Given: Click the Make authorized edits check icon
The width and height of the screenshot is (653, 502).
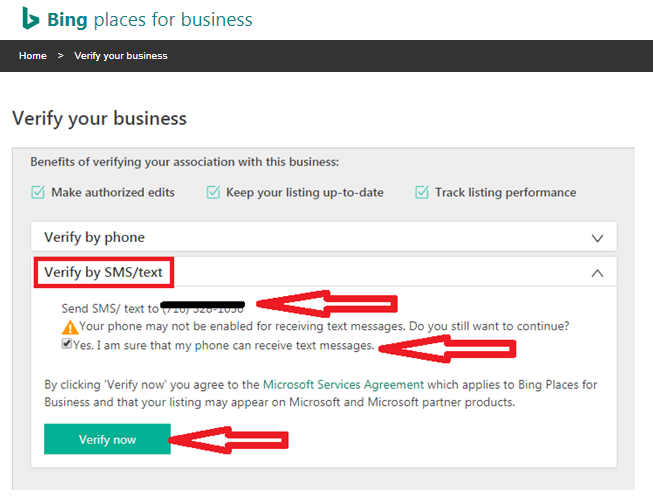Looking at the screenshot, I should click(38, 192).
